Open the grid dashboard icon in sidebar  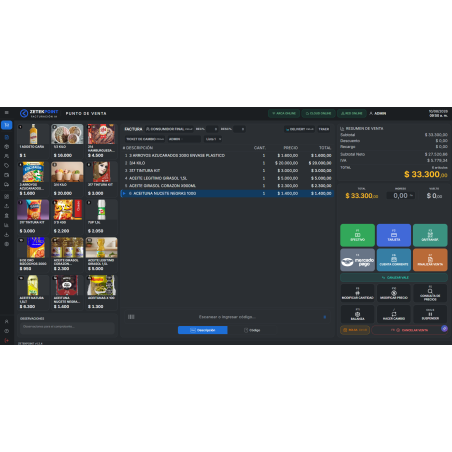point(6,197)
